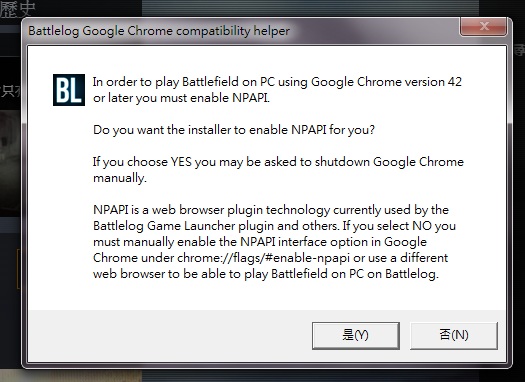525x382 pixels.
Task: Click the 'Do you want the installer' question
Action: pos(234,130)
